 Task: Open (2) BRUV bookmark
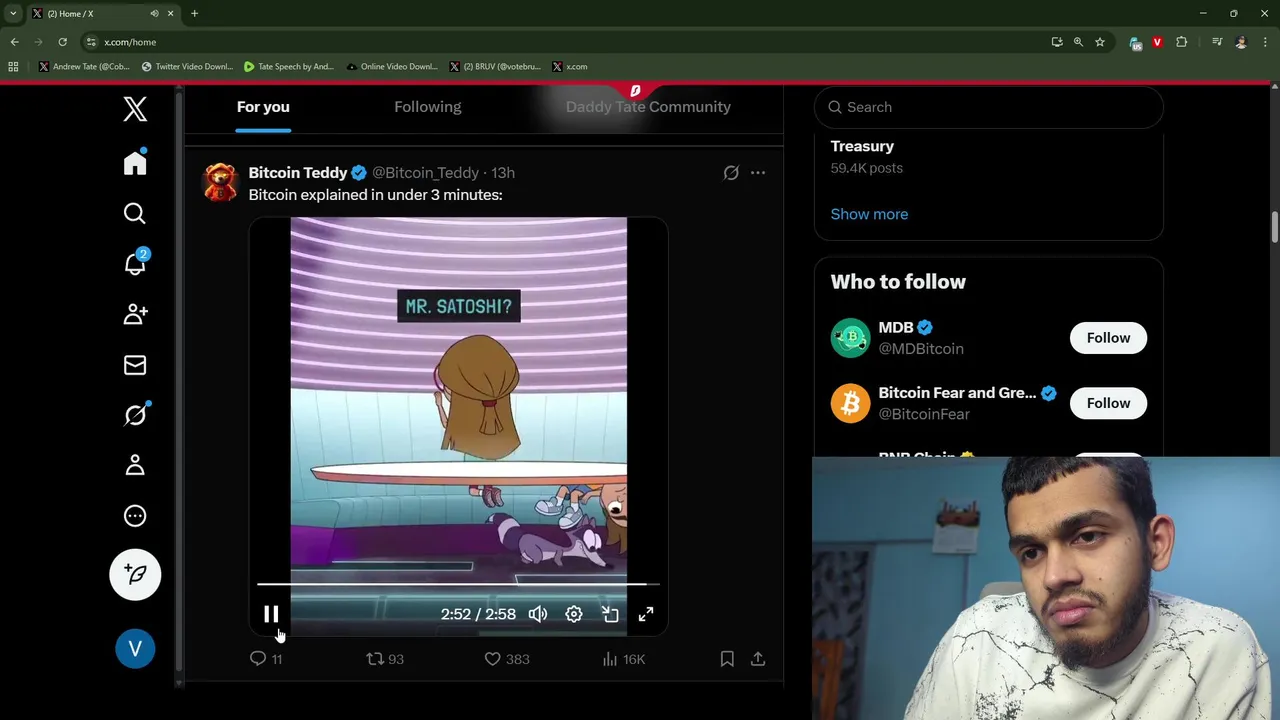[x=495, y=67]
